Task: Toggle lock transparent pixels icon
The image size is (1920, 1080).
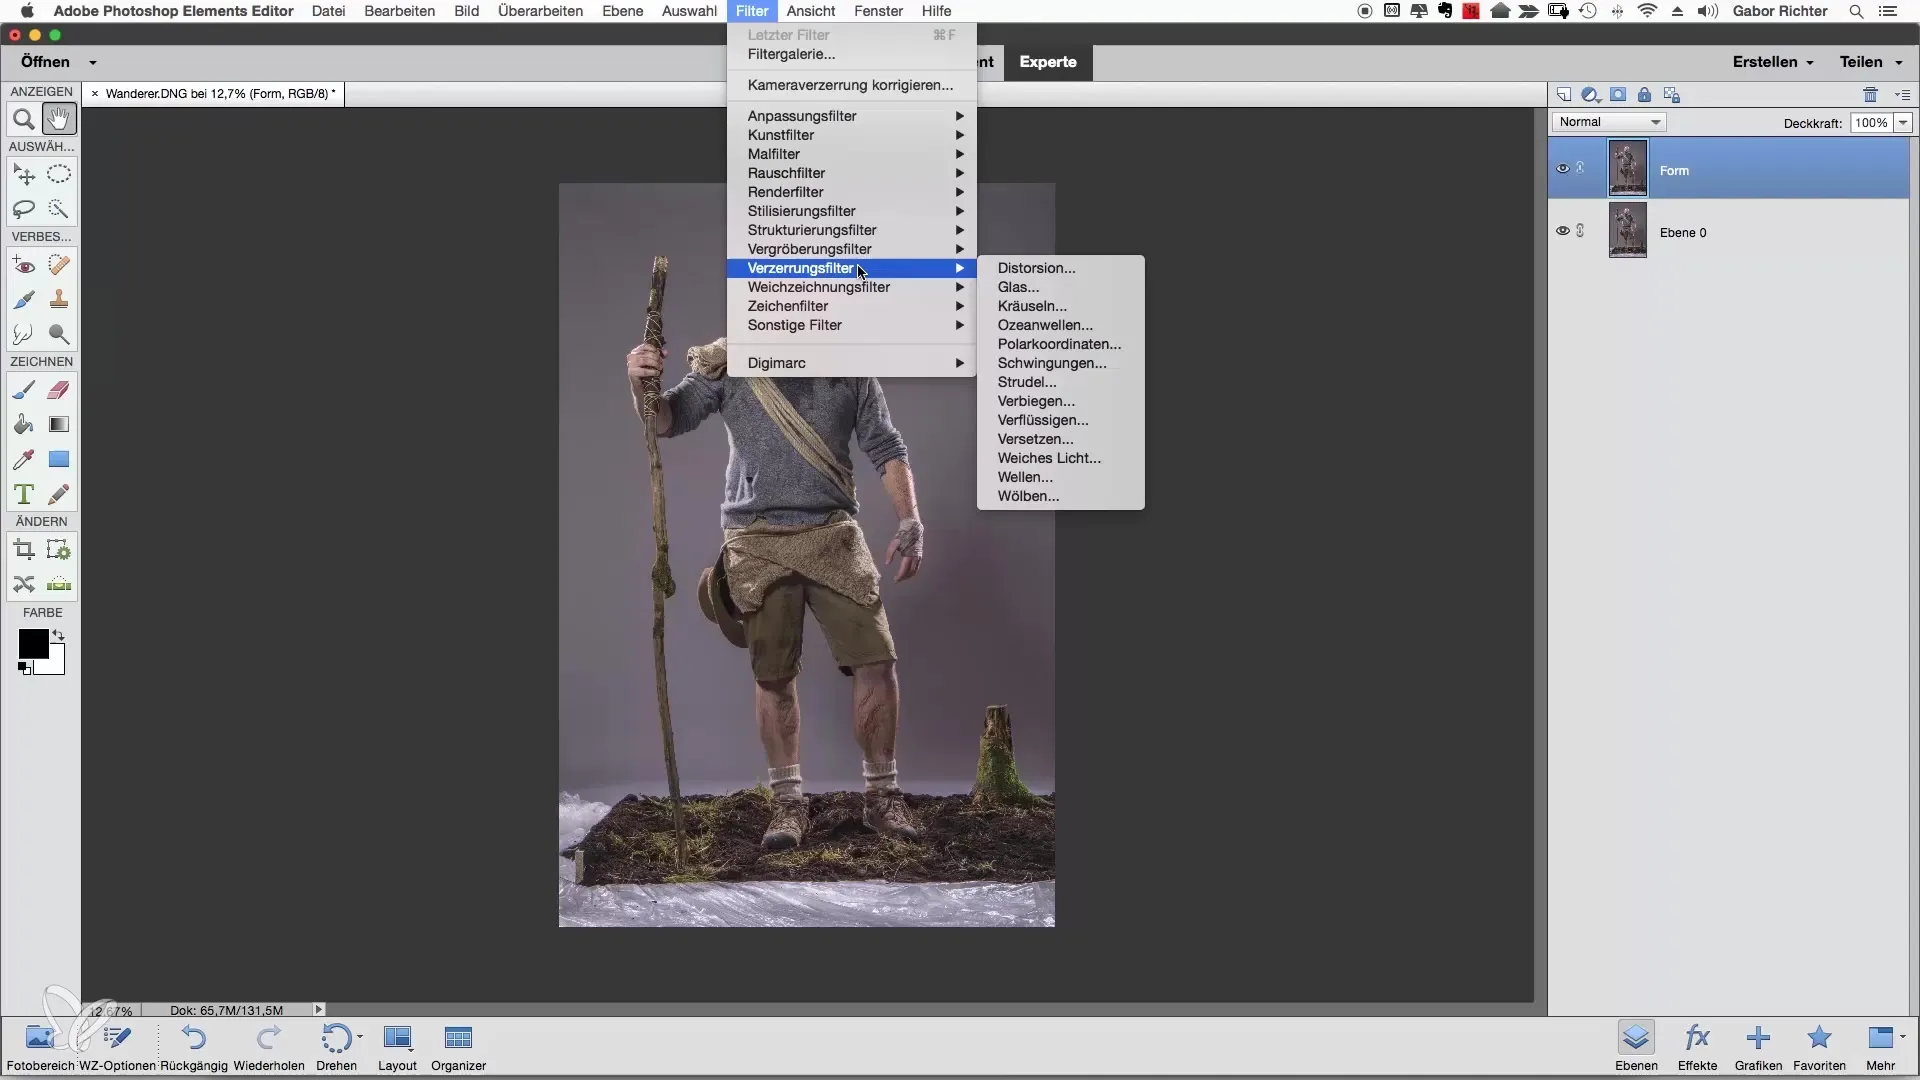Action: tap(1671, 95)
